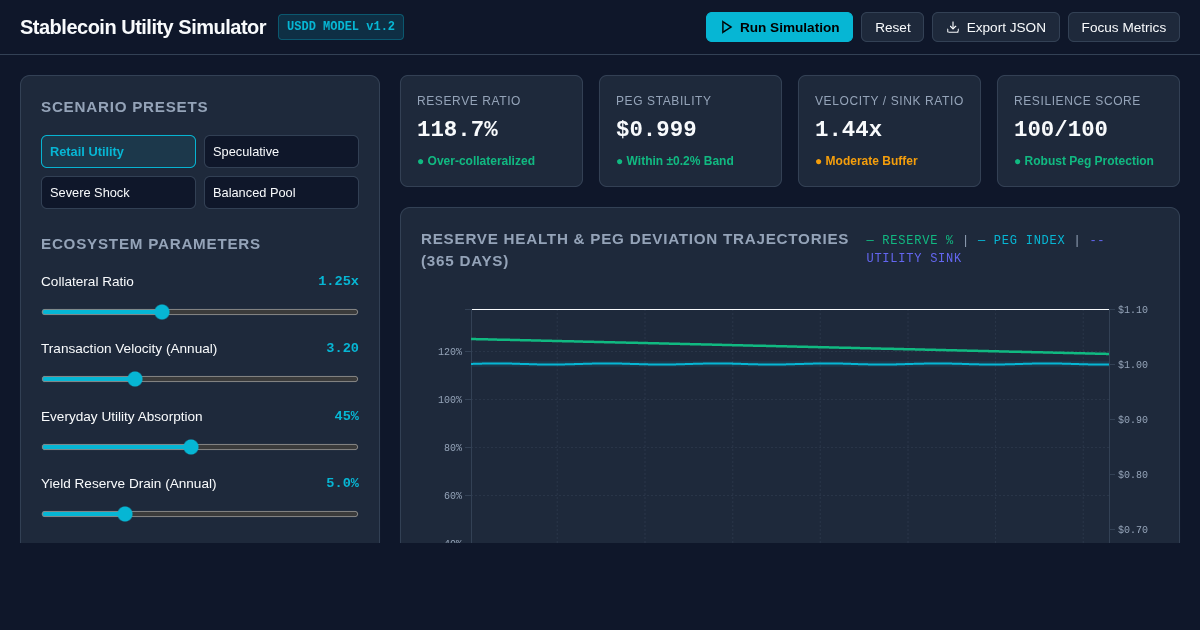Choose the Severe Shock scenario
The height and width of the screenshot is (630, 1200).
tap(118, 192)
